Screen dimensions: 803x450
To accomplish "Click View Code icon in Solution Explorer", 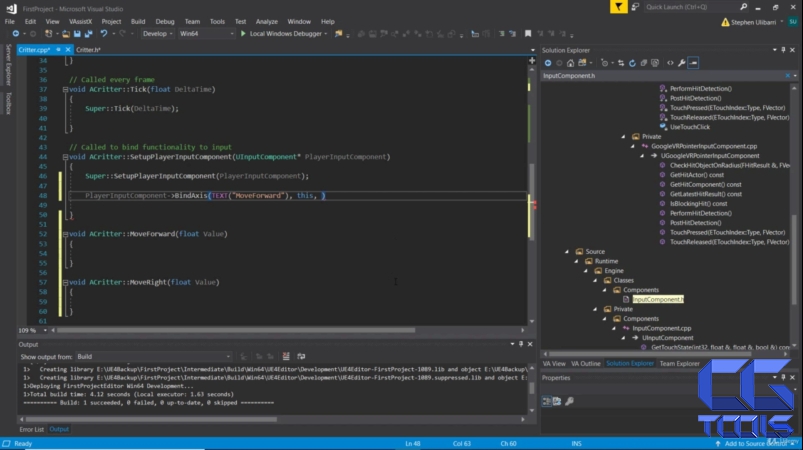I will [670, 63].
